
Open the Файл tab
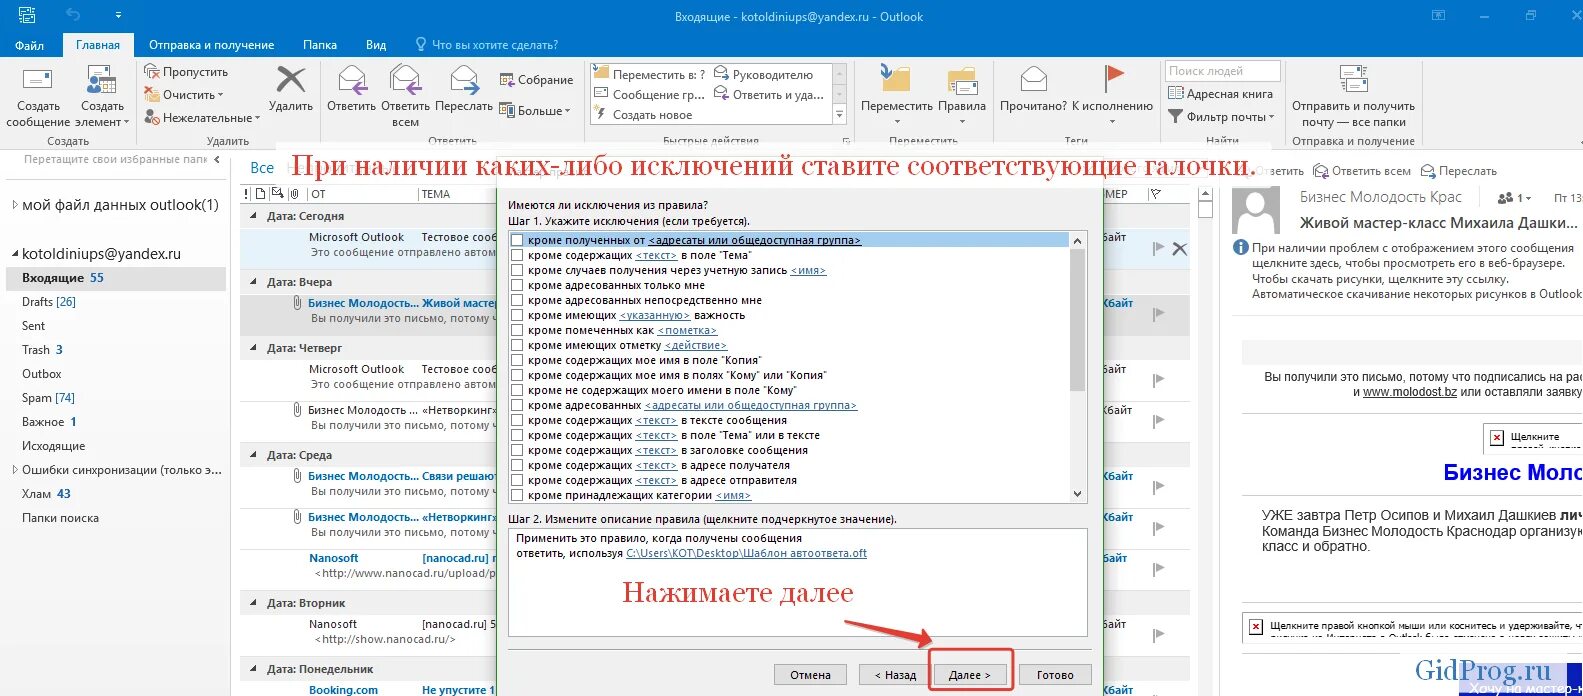29,45
